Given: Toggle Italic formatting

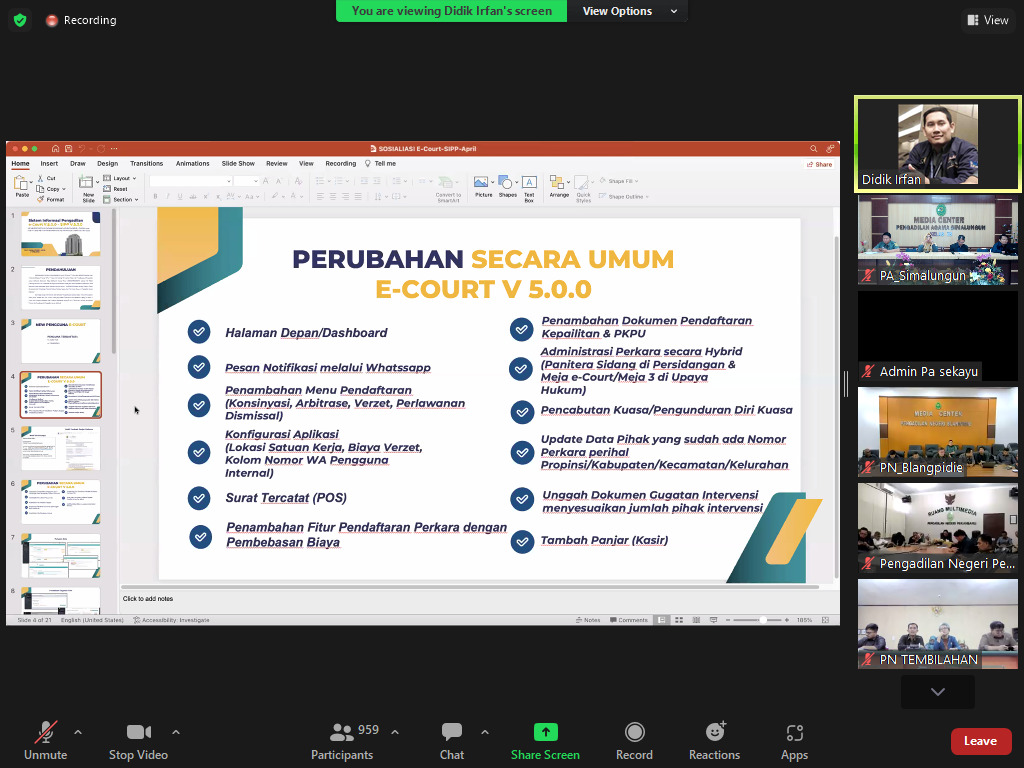Looking at the screenshot, I should [168, 196].
